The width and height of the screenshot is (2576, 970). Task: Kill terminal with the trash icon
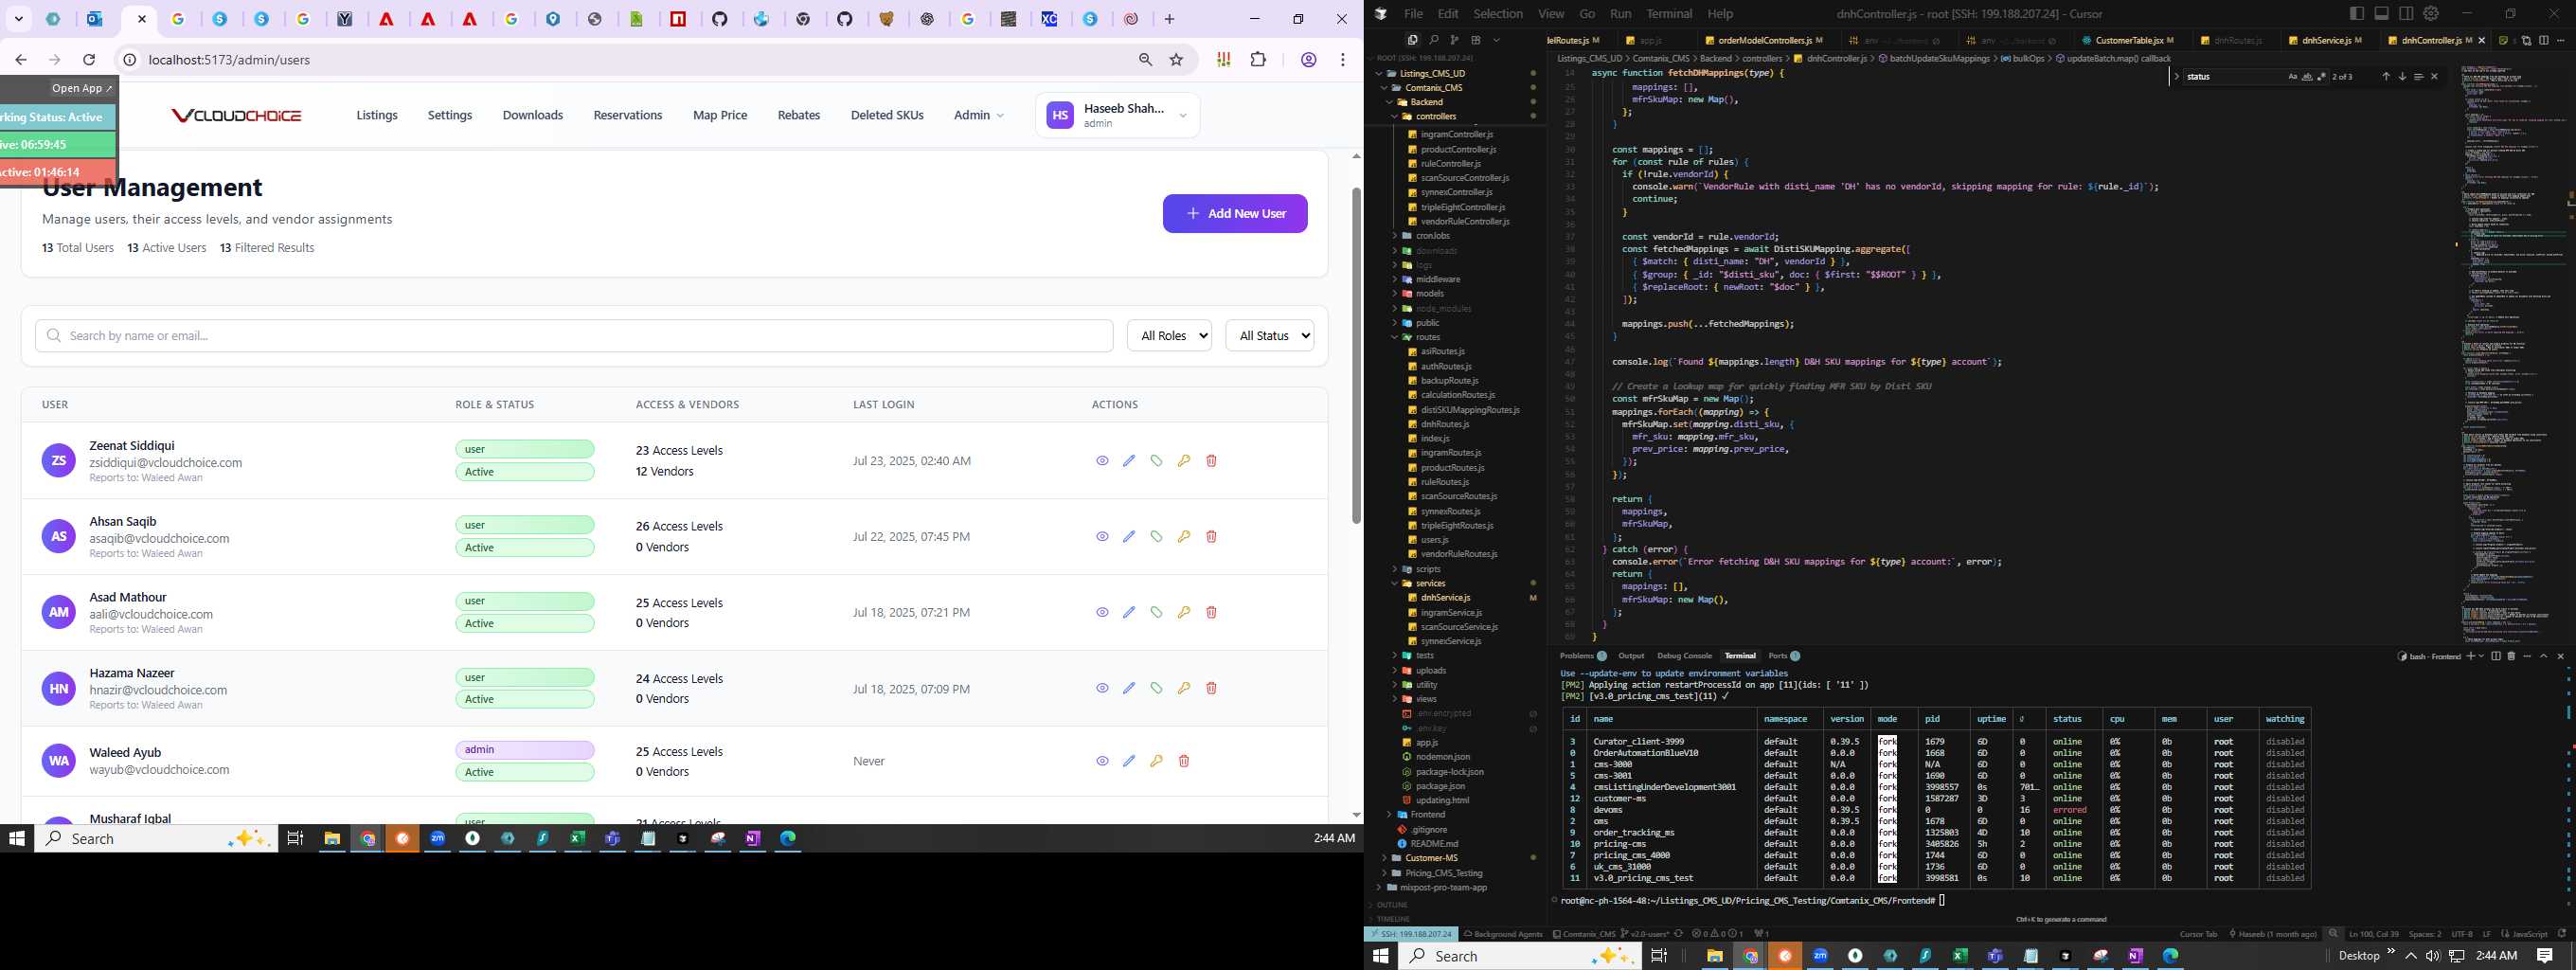[x=2510, y=656]
